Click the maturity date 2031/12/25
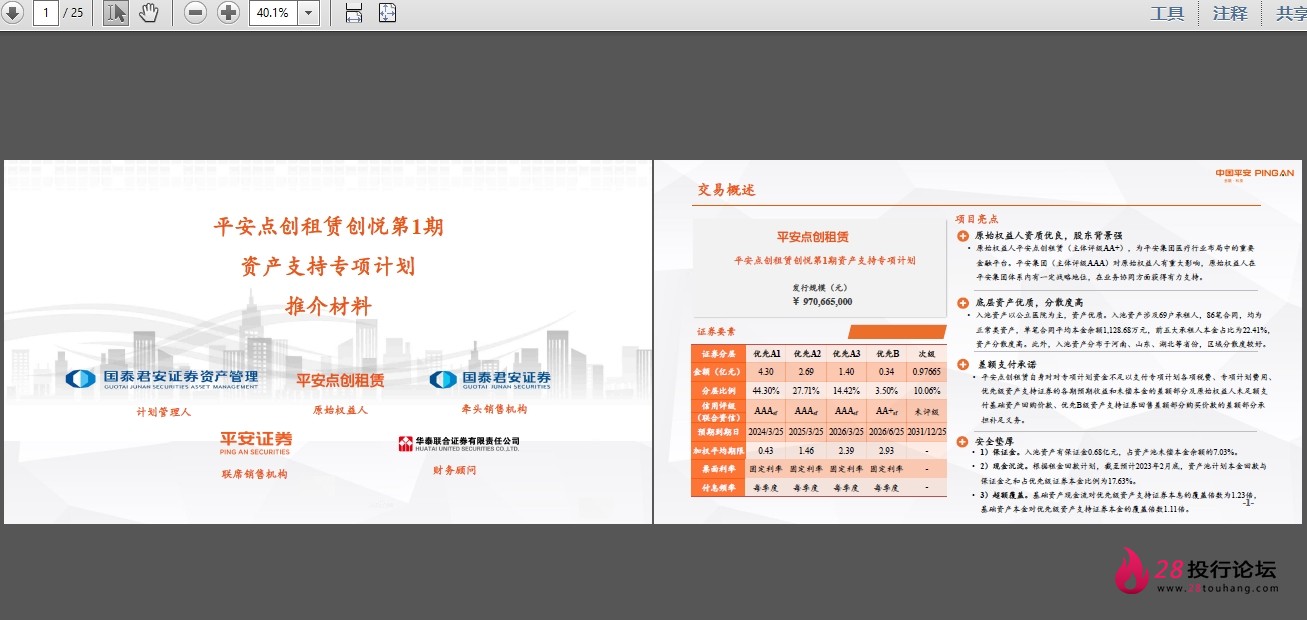 coord(927,431)
